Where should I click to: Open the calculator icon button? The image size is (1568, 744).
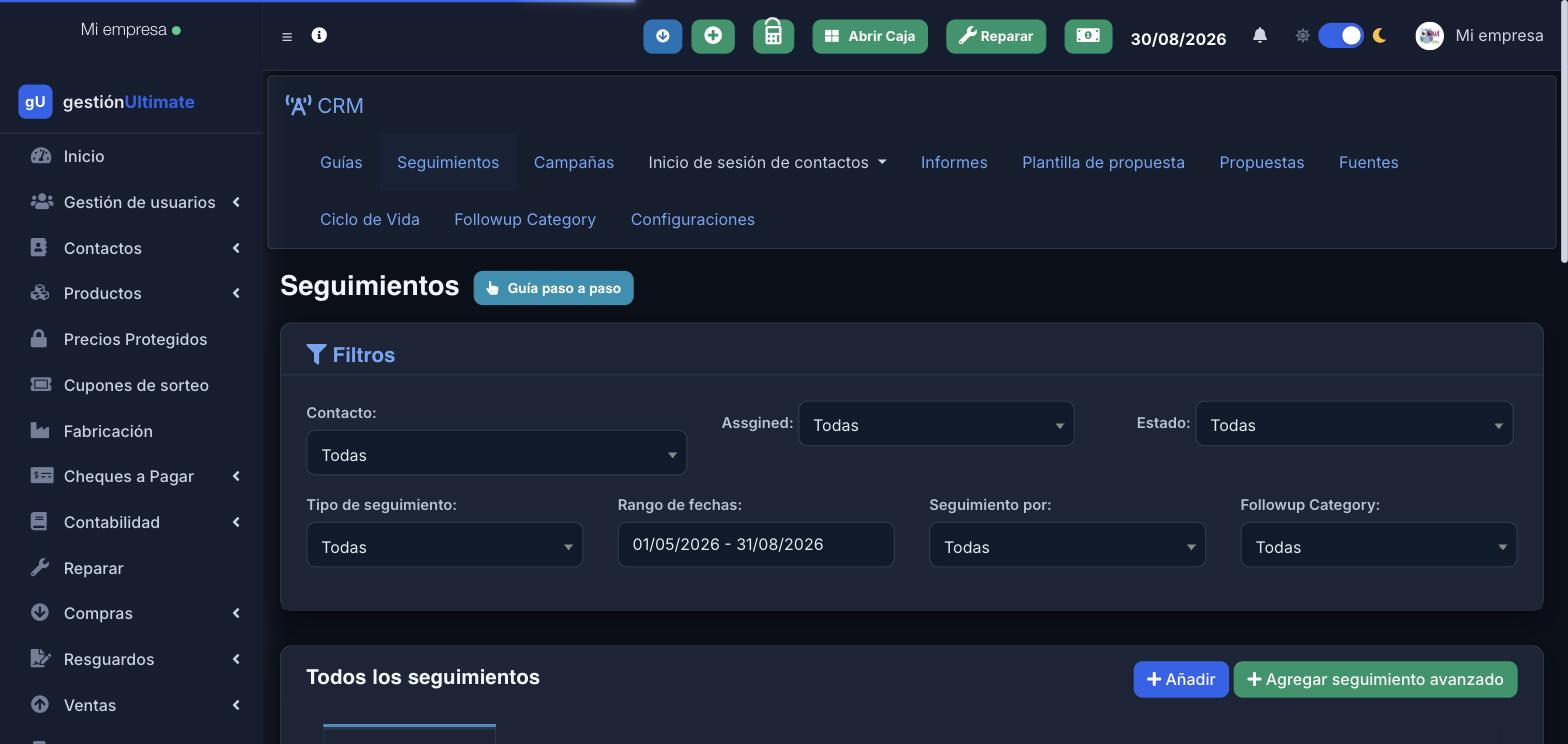[x=773, y=36]
